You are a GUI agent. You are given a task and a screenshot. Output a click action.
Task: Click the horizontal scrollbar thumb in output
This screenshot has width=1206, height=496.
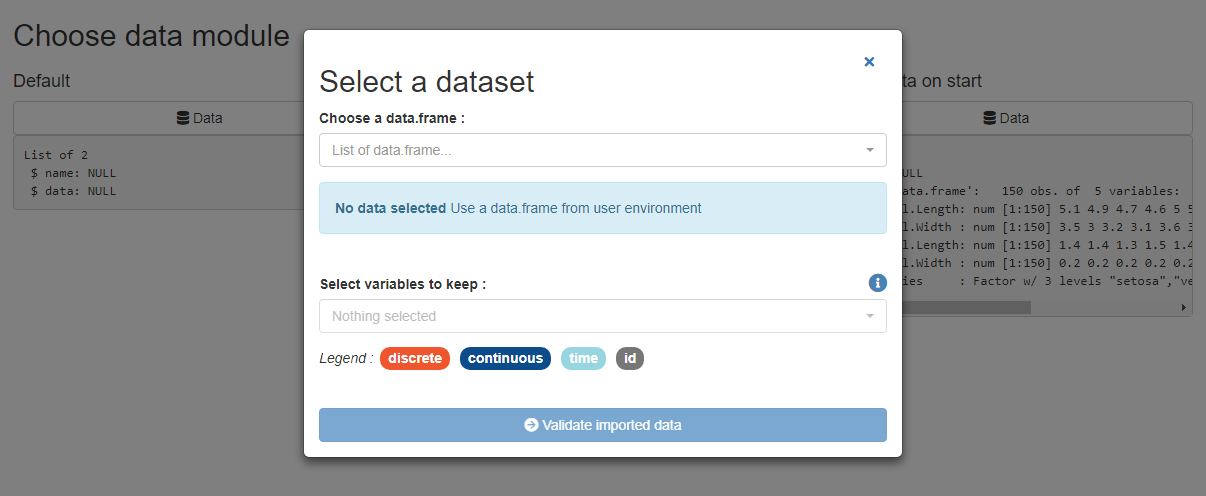click(x=965, y=308)
